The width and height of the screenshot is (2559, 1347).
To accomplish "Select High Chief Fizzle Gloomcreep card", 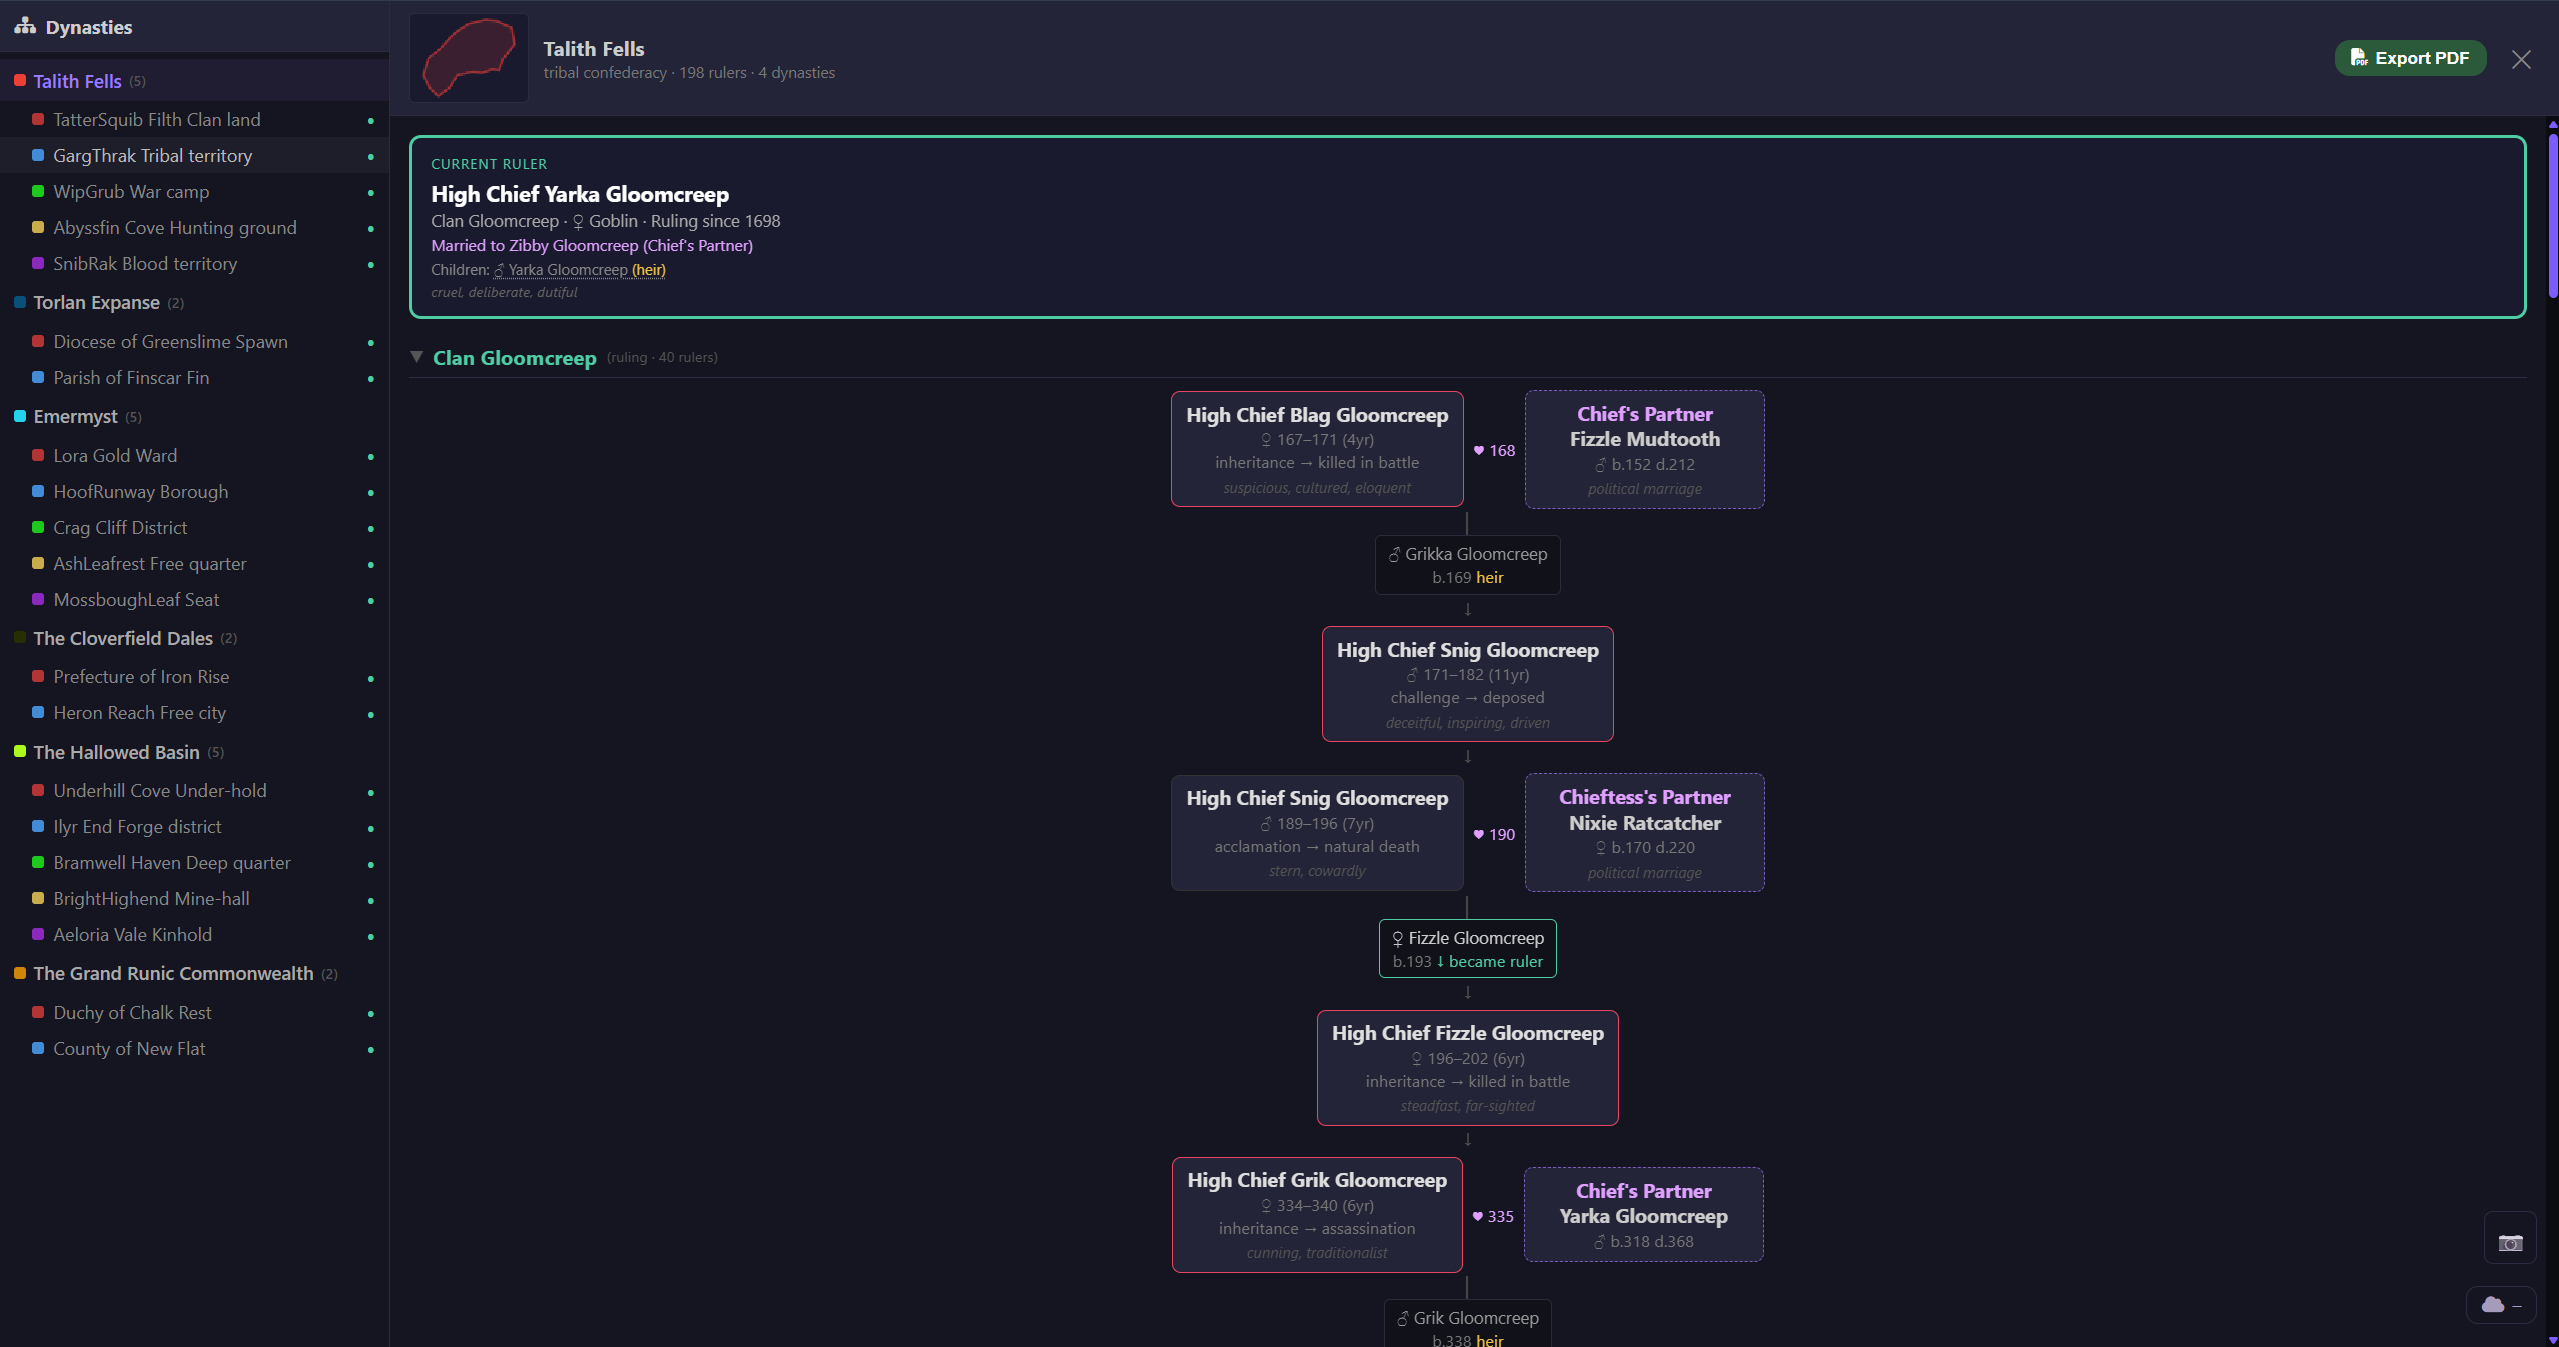I will pos(1467,1068).
